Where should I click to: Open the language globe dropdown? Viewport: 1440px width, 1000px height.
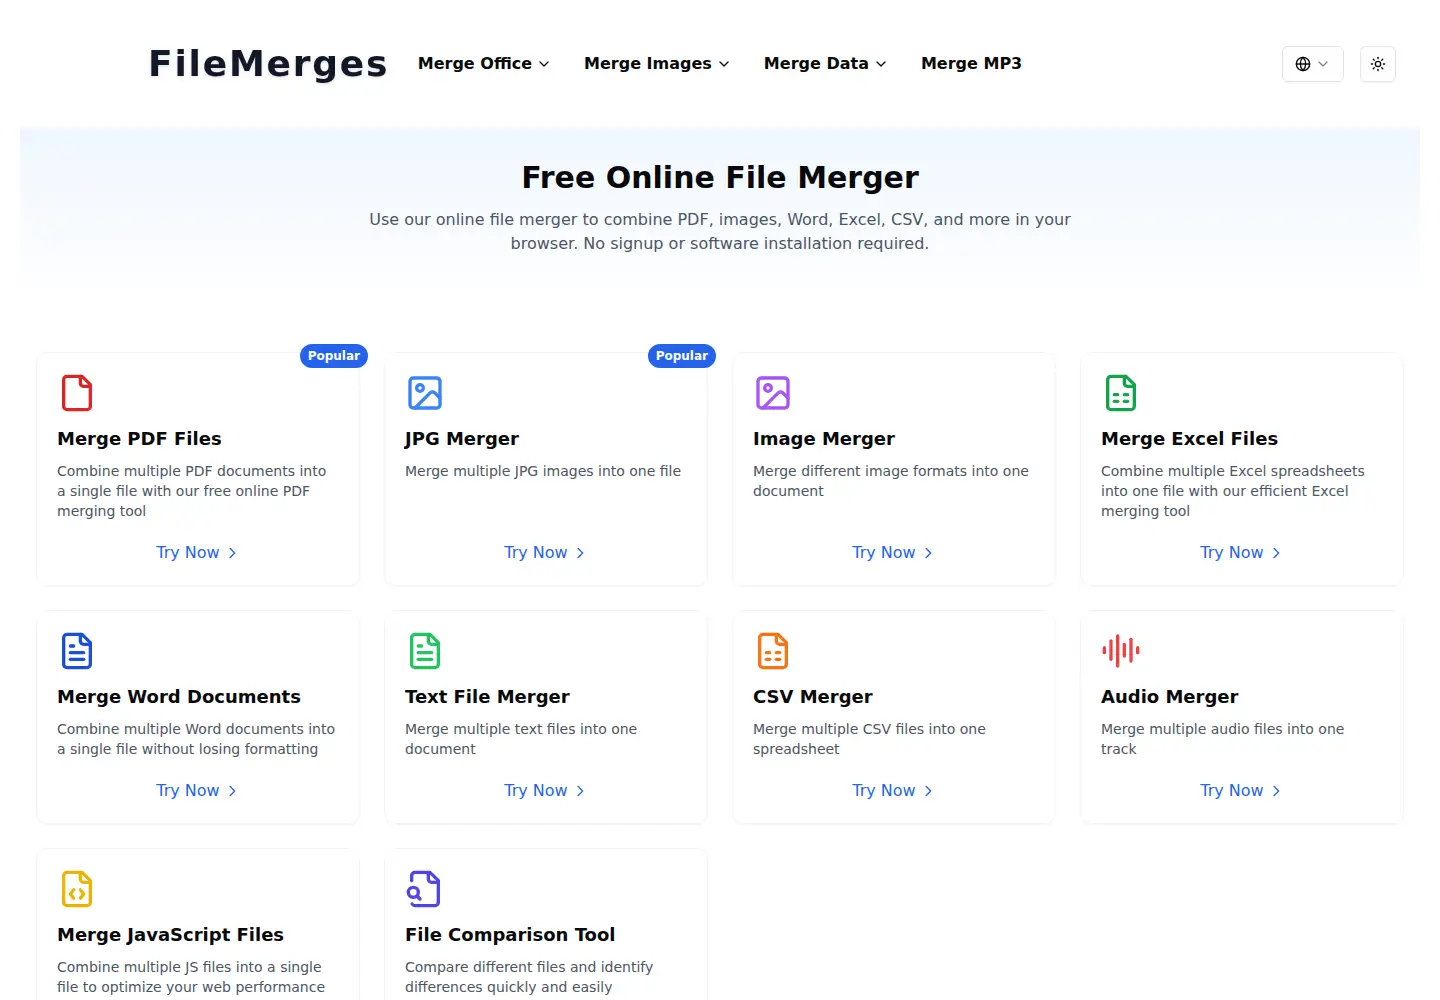[x=1313, y=64]
